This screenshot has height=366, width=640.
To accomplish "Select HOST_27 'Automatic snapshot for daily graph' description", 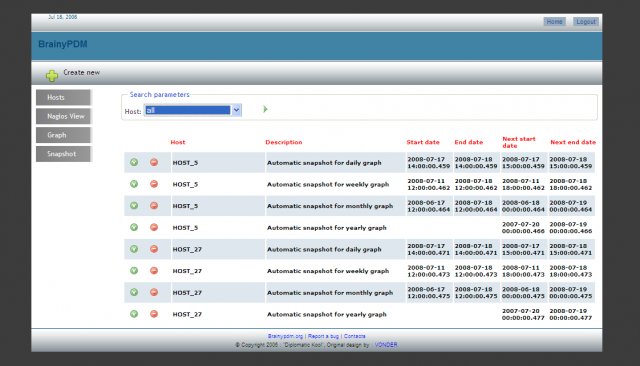I will (x=324, y=249).
